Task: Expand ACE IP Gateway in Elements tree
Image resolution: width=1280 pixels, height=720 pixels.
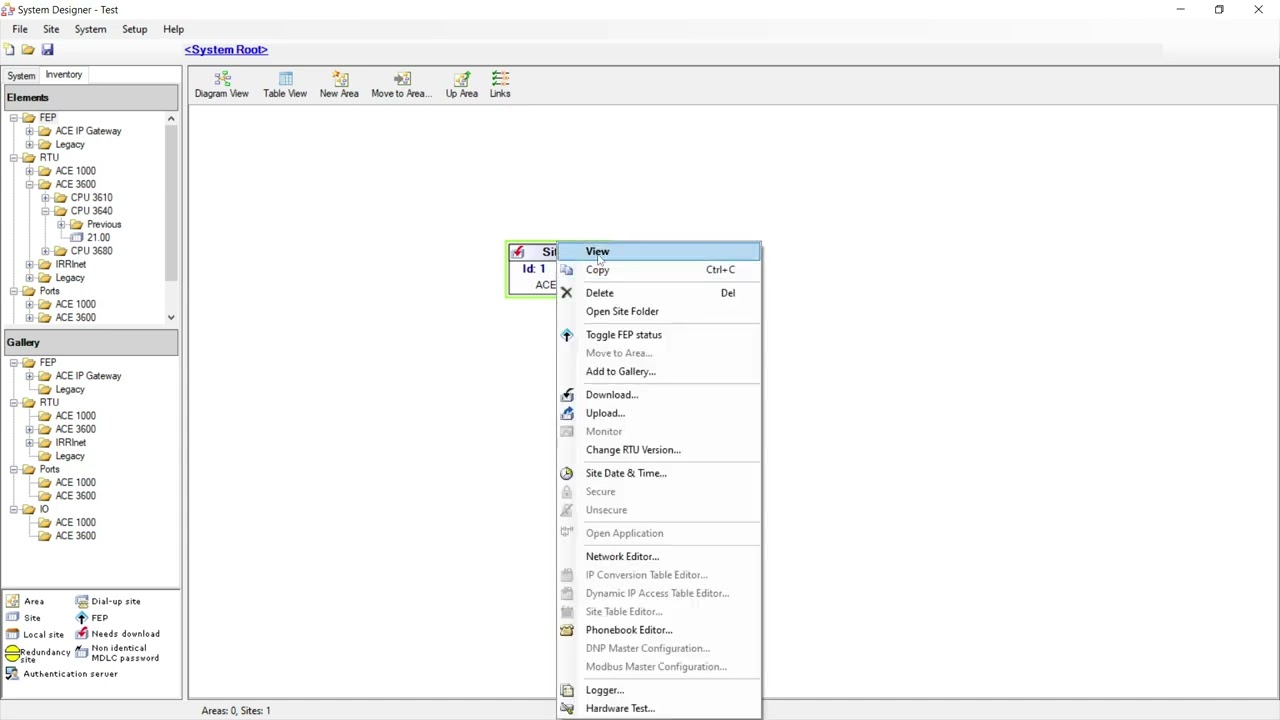Action: [30, 131]
